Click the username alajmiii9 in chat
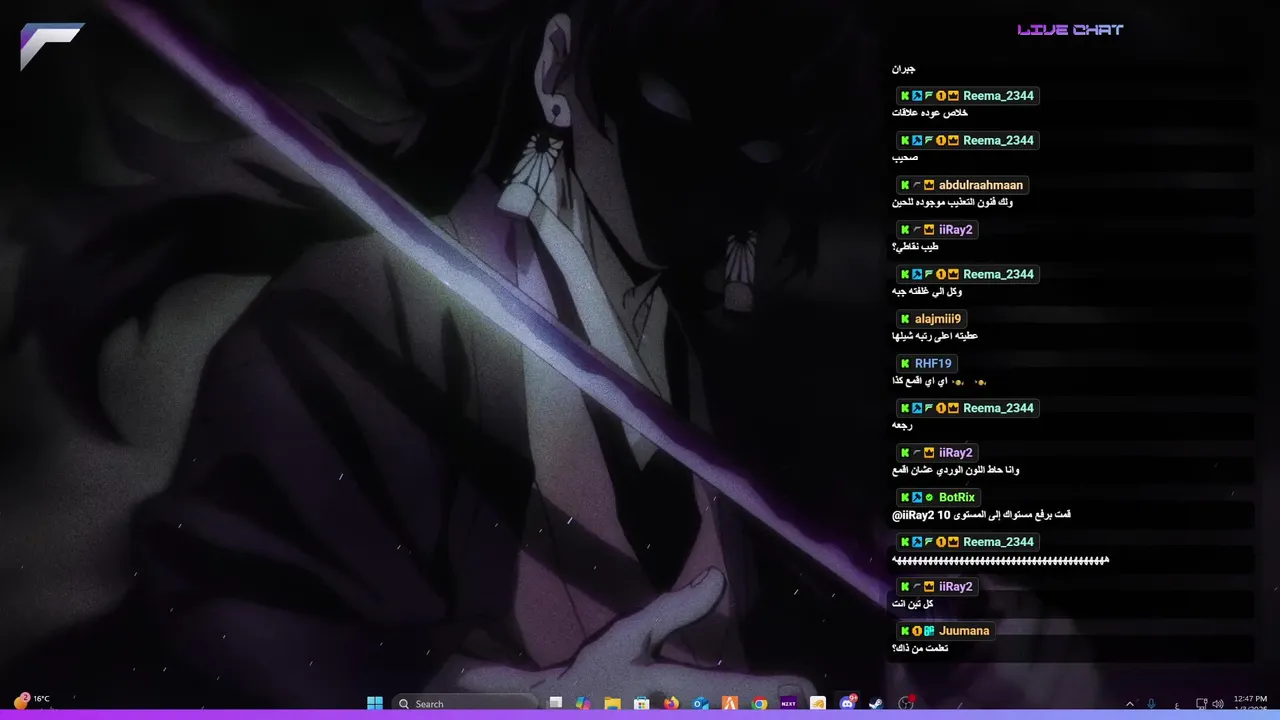This screenshot has width=1280, height=720. pyautogui.click(x=938, y=319)
